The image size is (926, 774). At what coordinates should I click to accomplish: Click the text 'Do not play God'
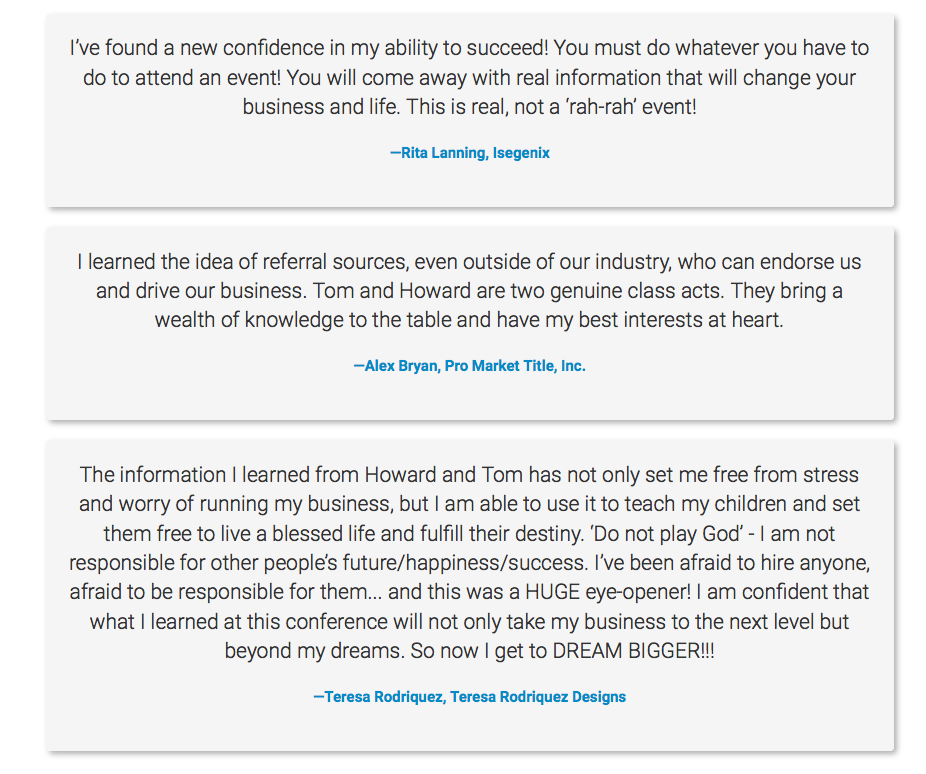(x=667, y=534)
